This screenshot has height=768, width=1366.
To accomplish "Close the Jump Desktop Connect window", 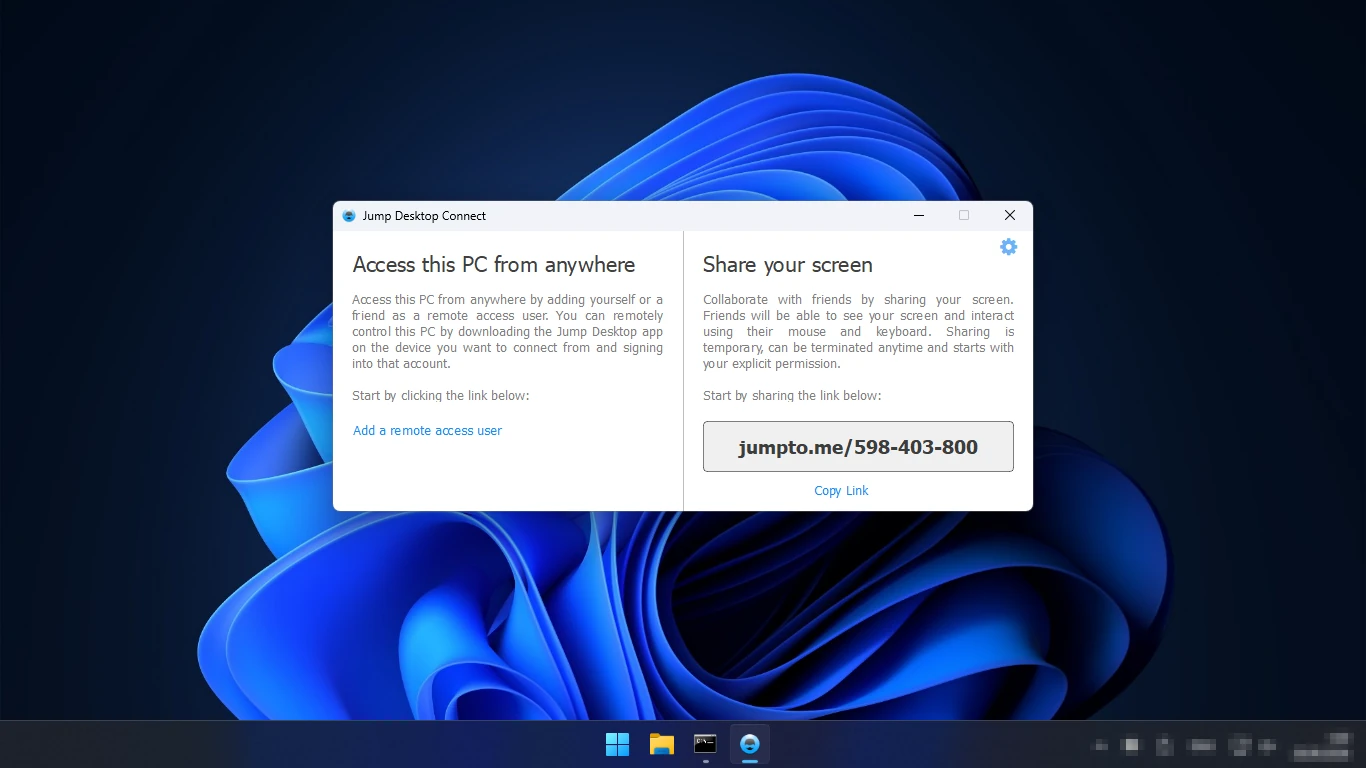I will pyautogui.click(x=1010, y=215).
